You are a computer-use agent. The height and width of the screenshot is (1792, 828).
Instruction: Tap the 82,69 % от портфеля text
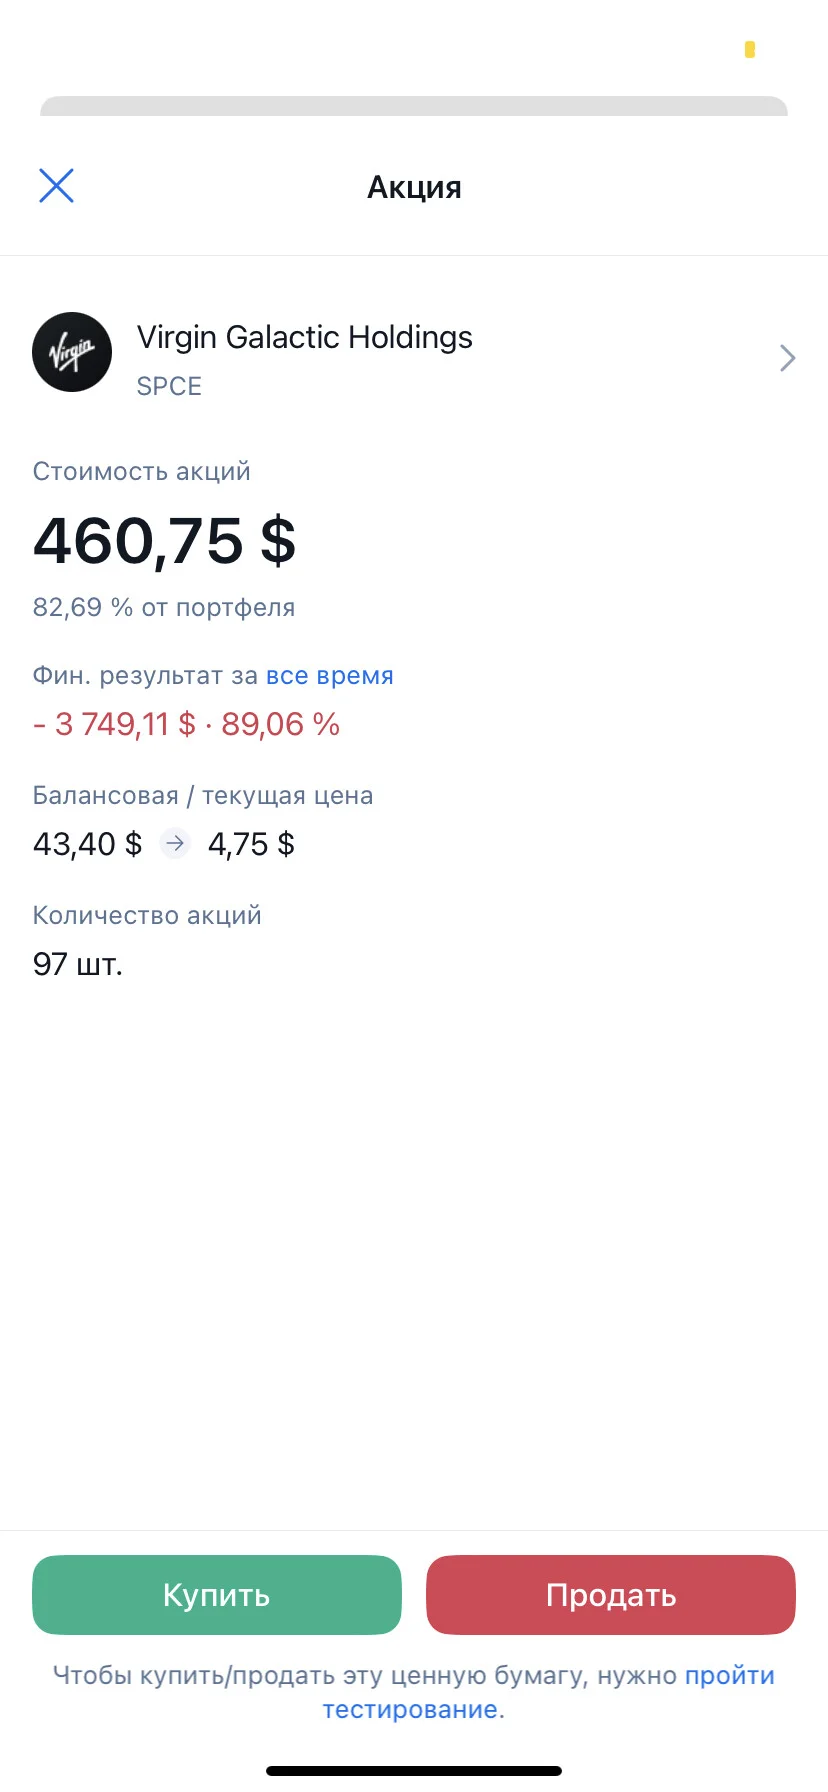coord(164,607)
